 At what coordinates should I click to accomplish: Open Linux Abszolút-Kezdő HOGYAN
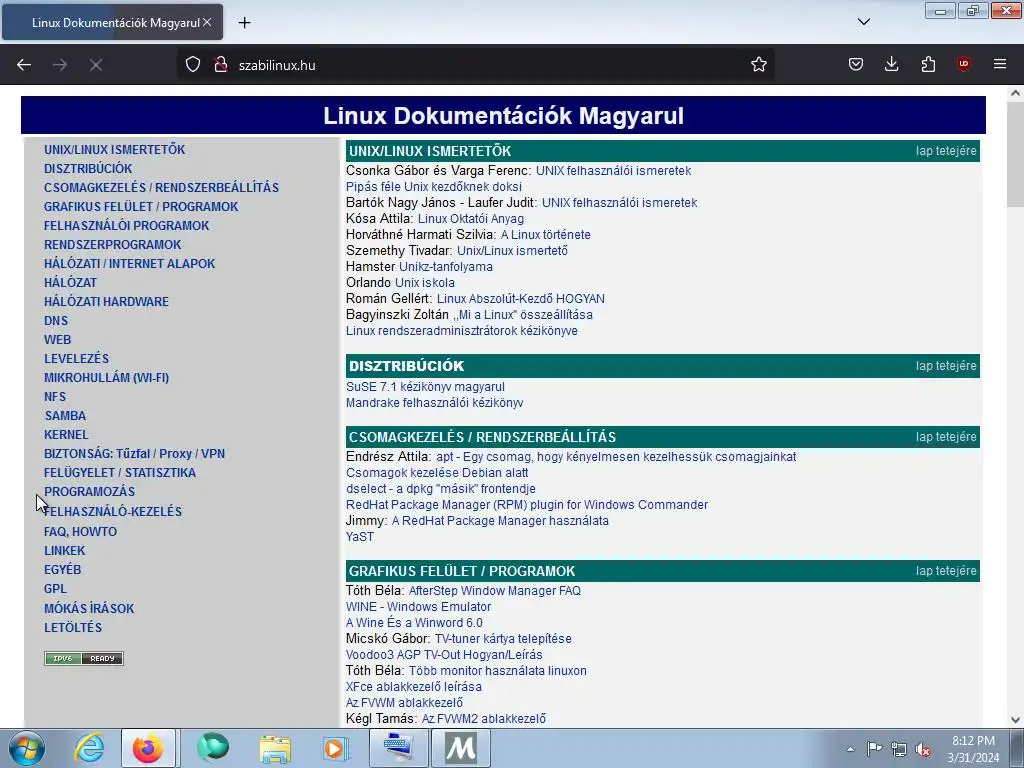pyautogui.click(x=520, y=298)
